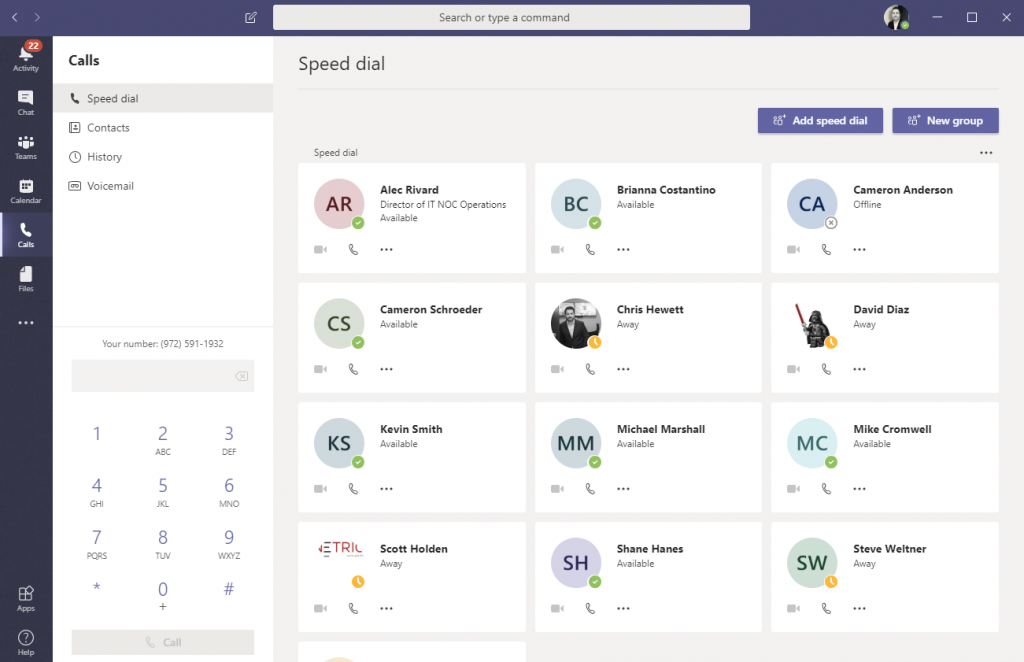
Task: Open the Help section
Action: tap(25, 640)
